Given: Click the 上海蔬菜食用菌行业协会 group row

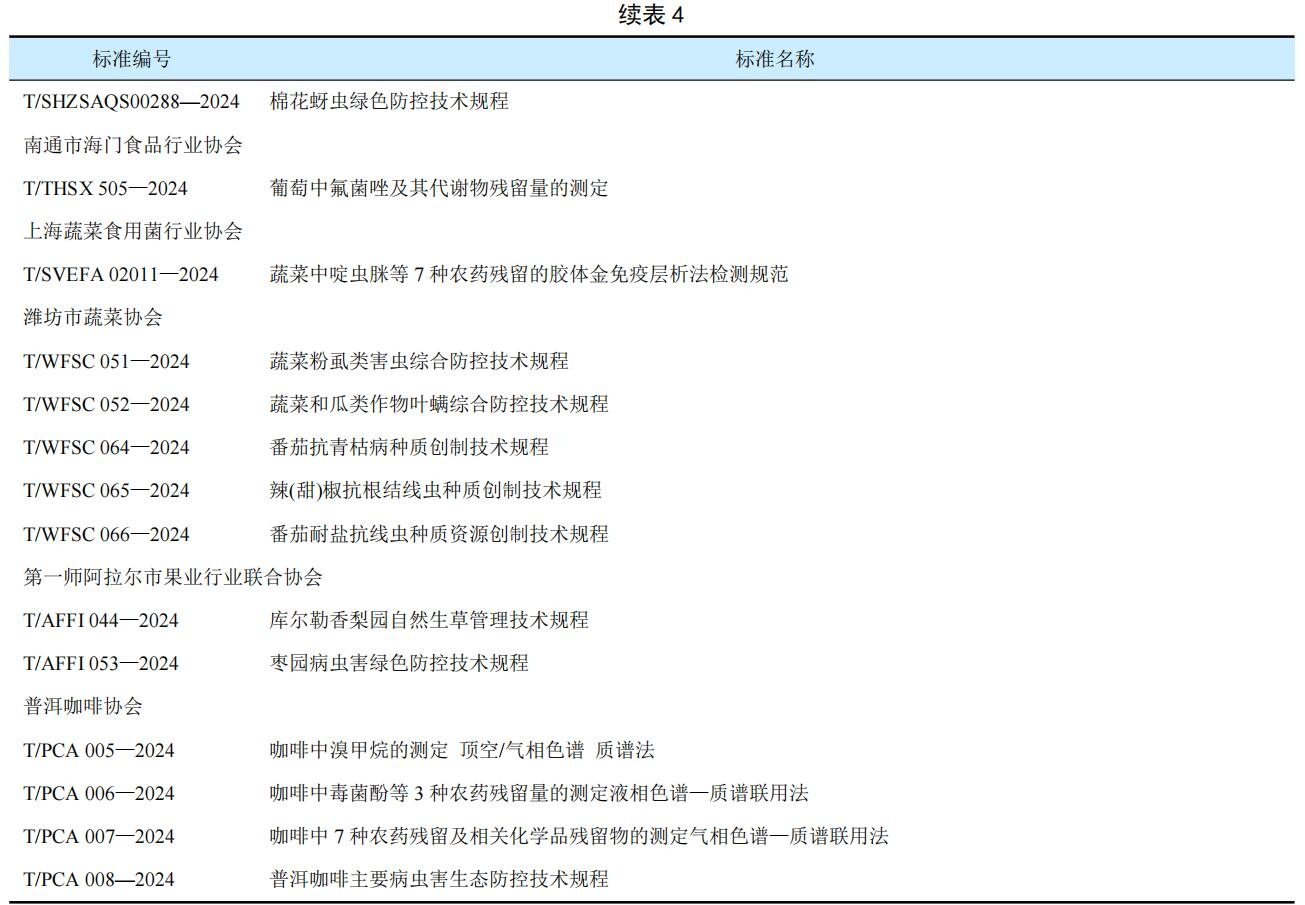Looking at the screenshot, I should click(x=133, y=231).
